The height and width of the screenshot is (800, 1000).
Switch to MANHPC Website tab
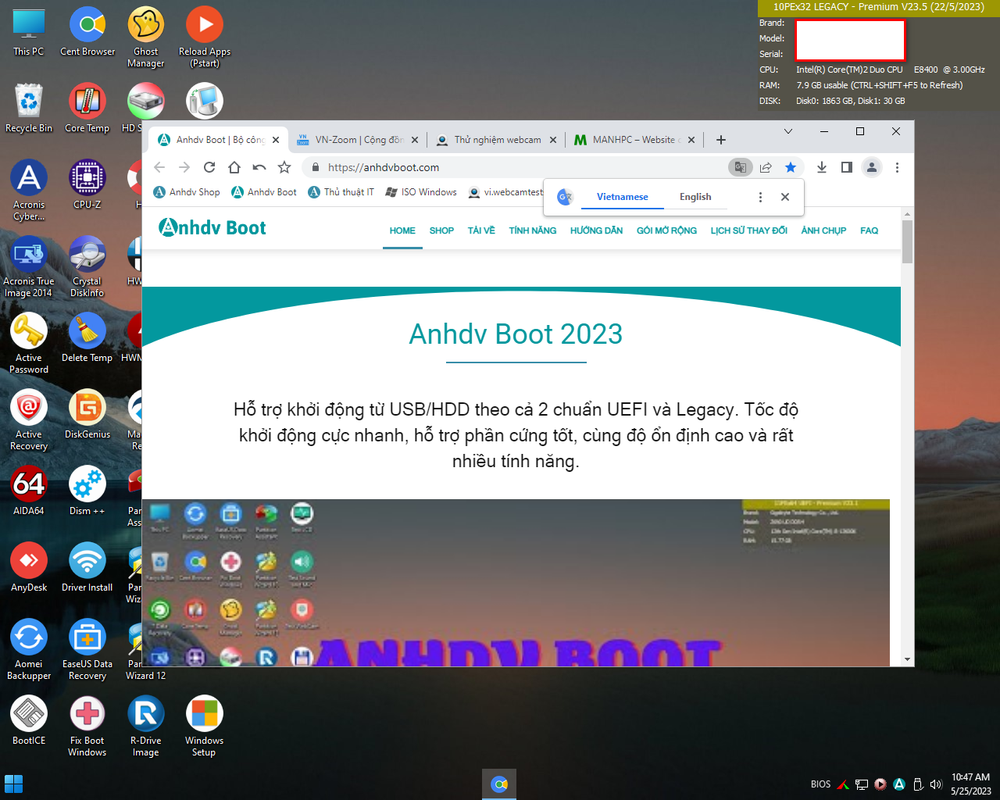click(x=635, y=140)
